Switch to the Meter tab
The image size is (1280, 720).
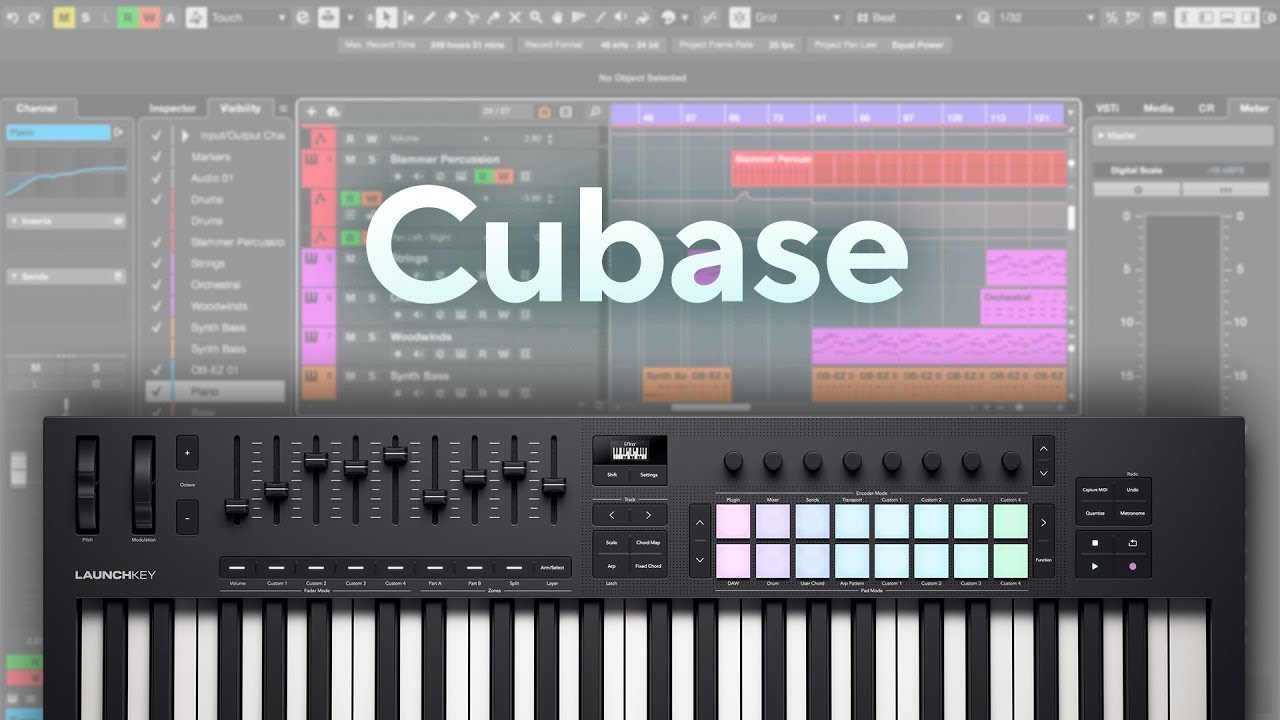point(1253,108)
